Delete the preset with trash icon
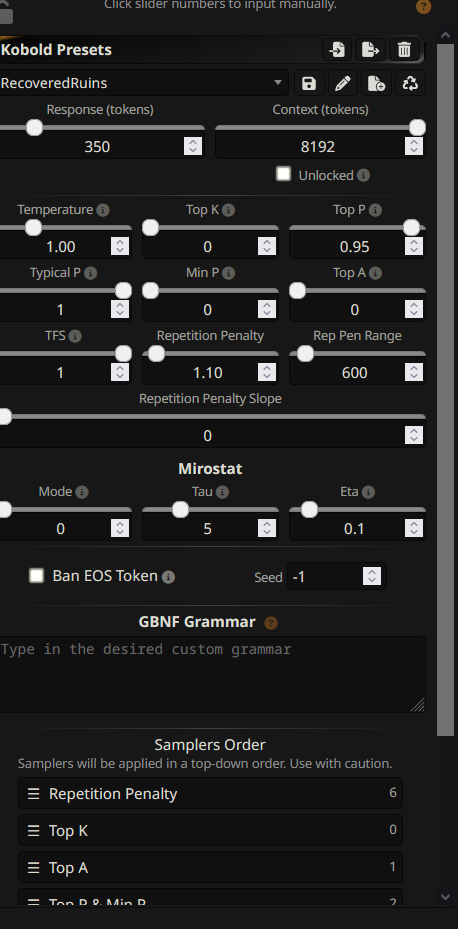This screenshot has width=458, height=929. pyautogui.click(x=404, y=50)
